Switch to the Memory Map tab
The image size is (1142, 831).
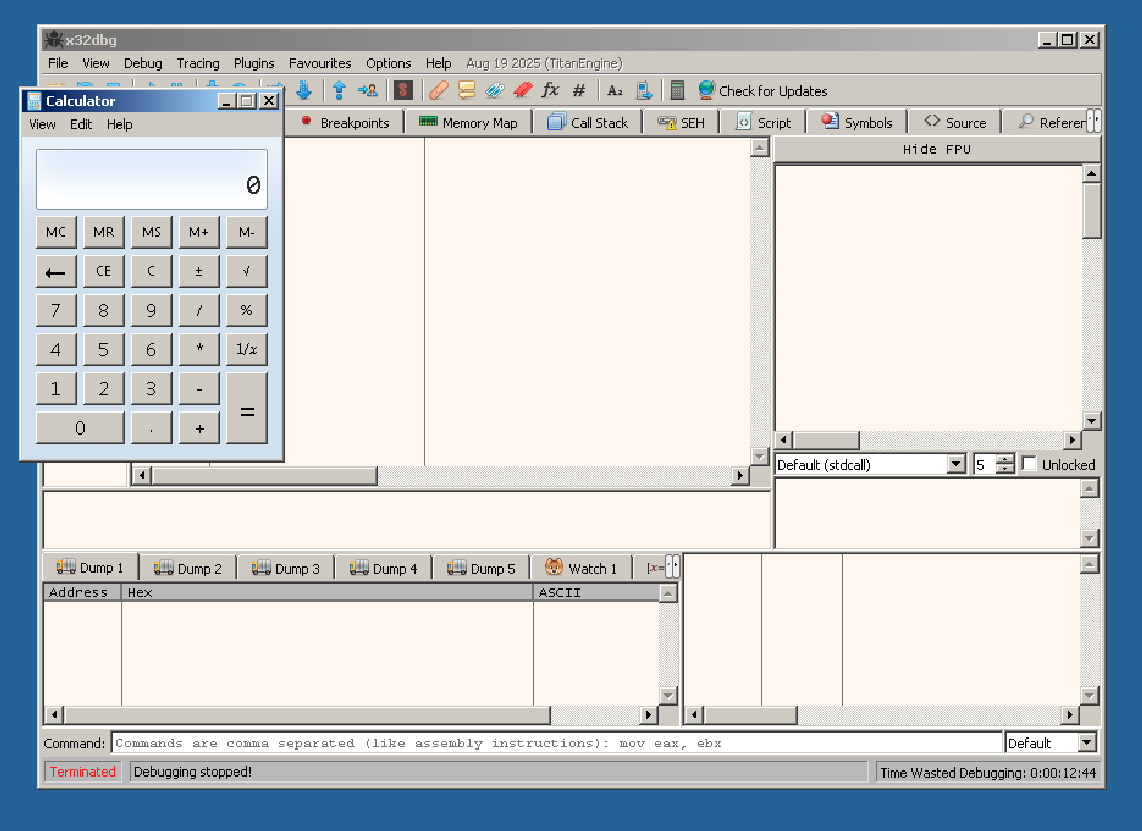click(468, 122)
